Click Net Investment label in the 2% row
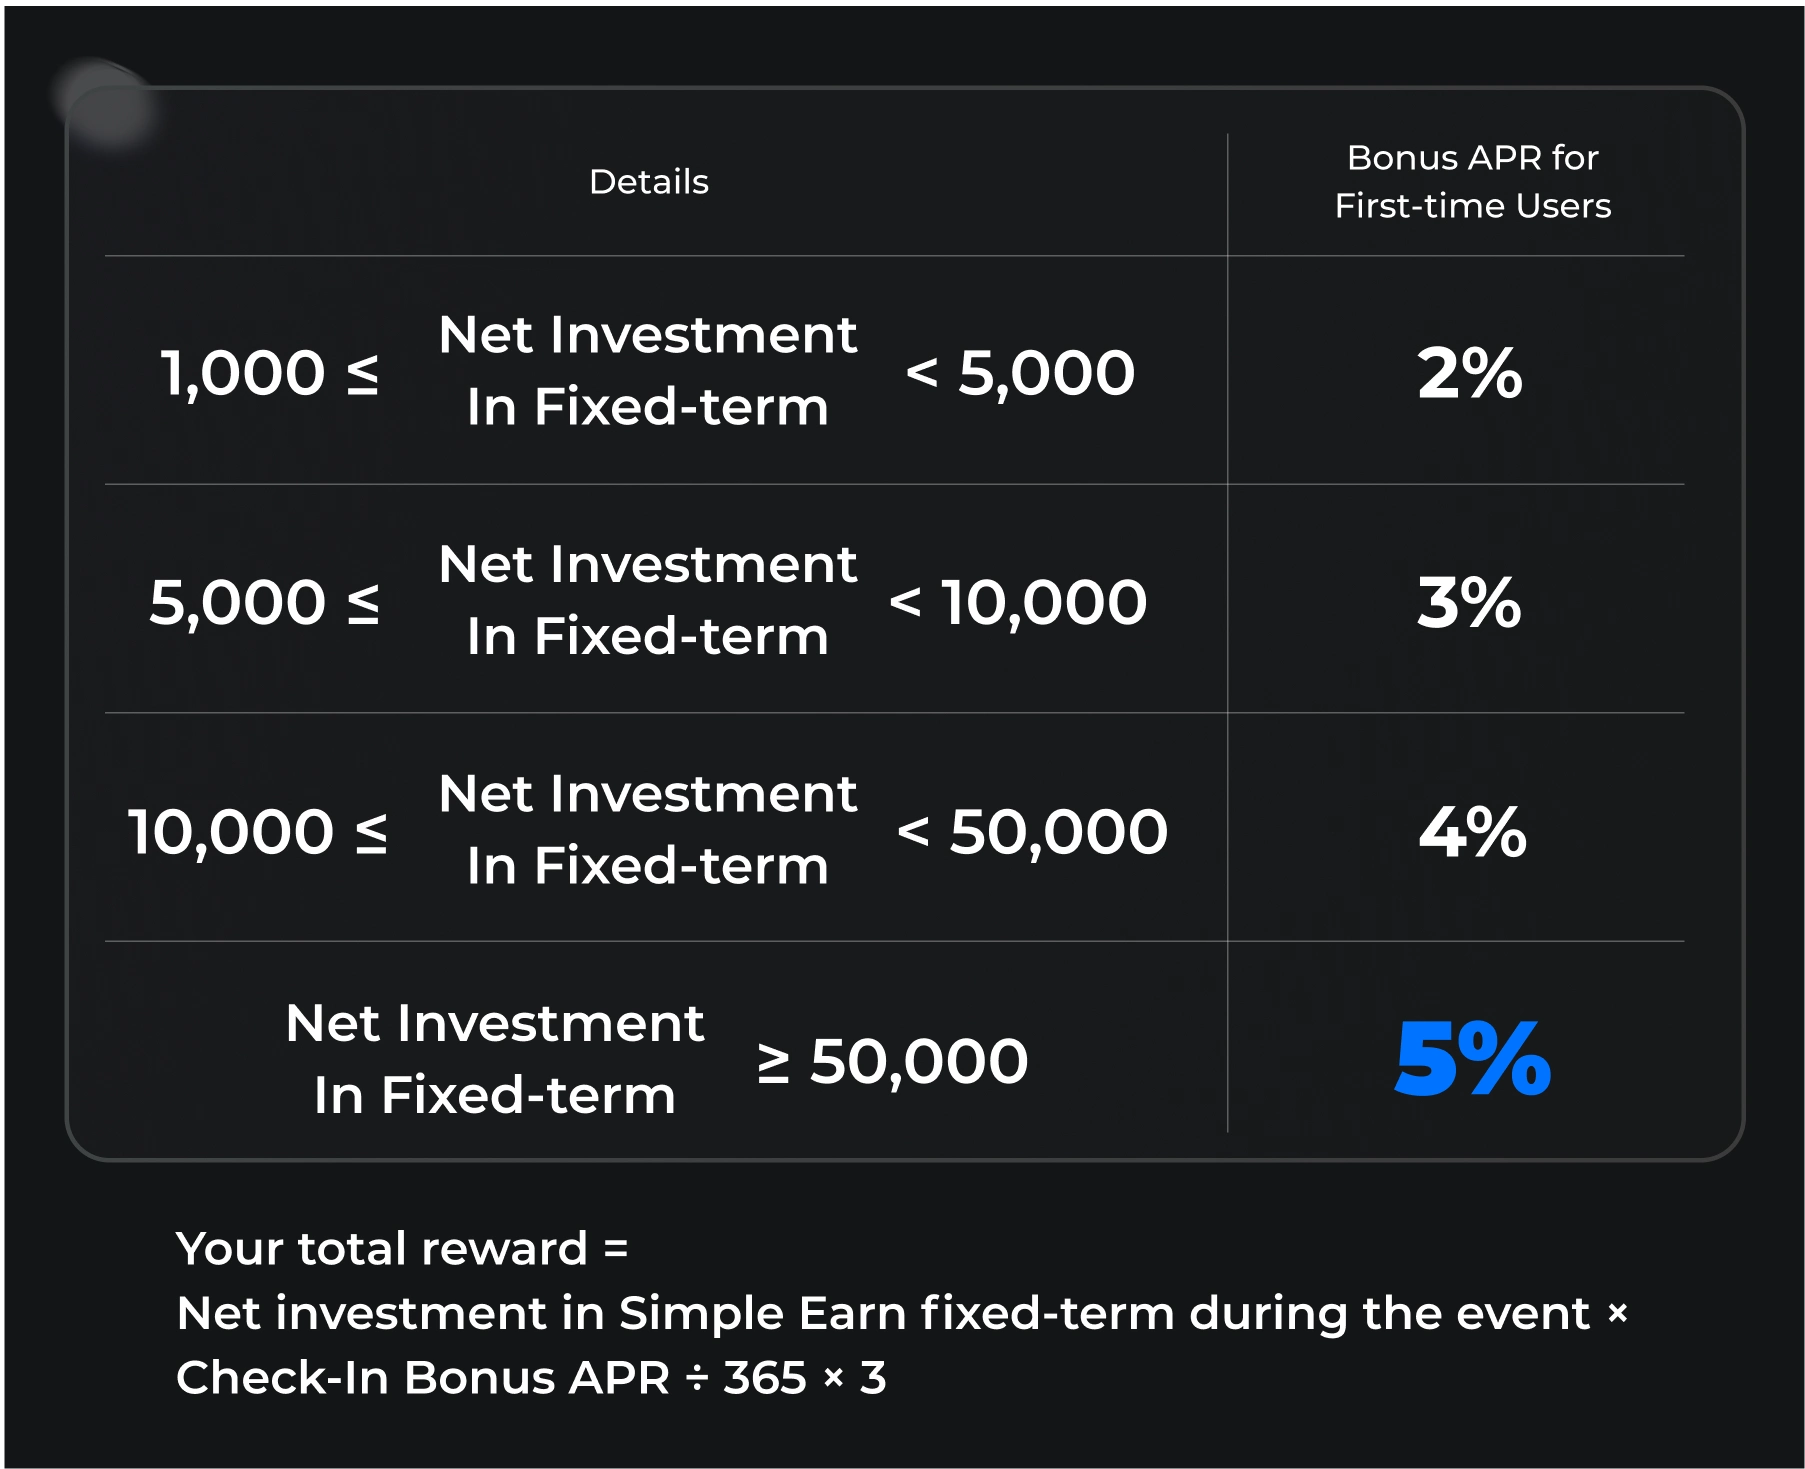The image size is (1805, 1469). (x=648, y=336)
